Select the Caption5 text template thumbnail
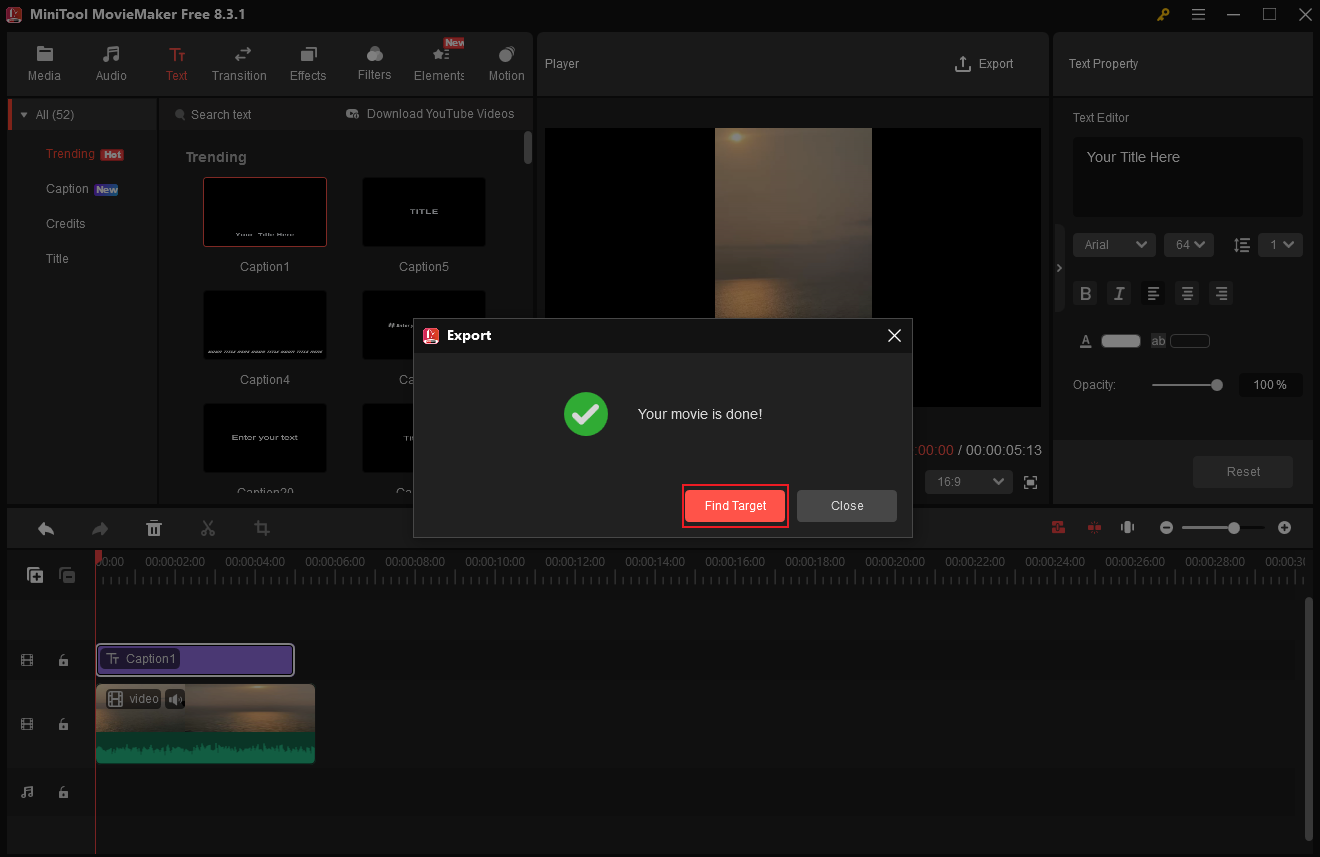The image size is (1320, 857). [x=423, y=211]
